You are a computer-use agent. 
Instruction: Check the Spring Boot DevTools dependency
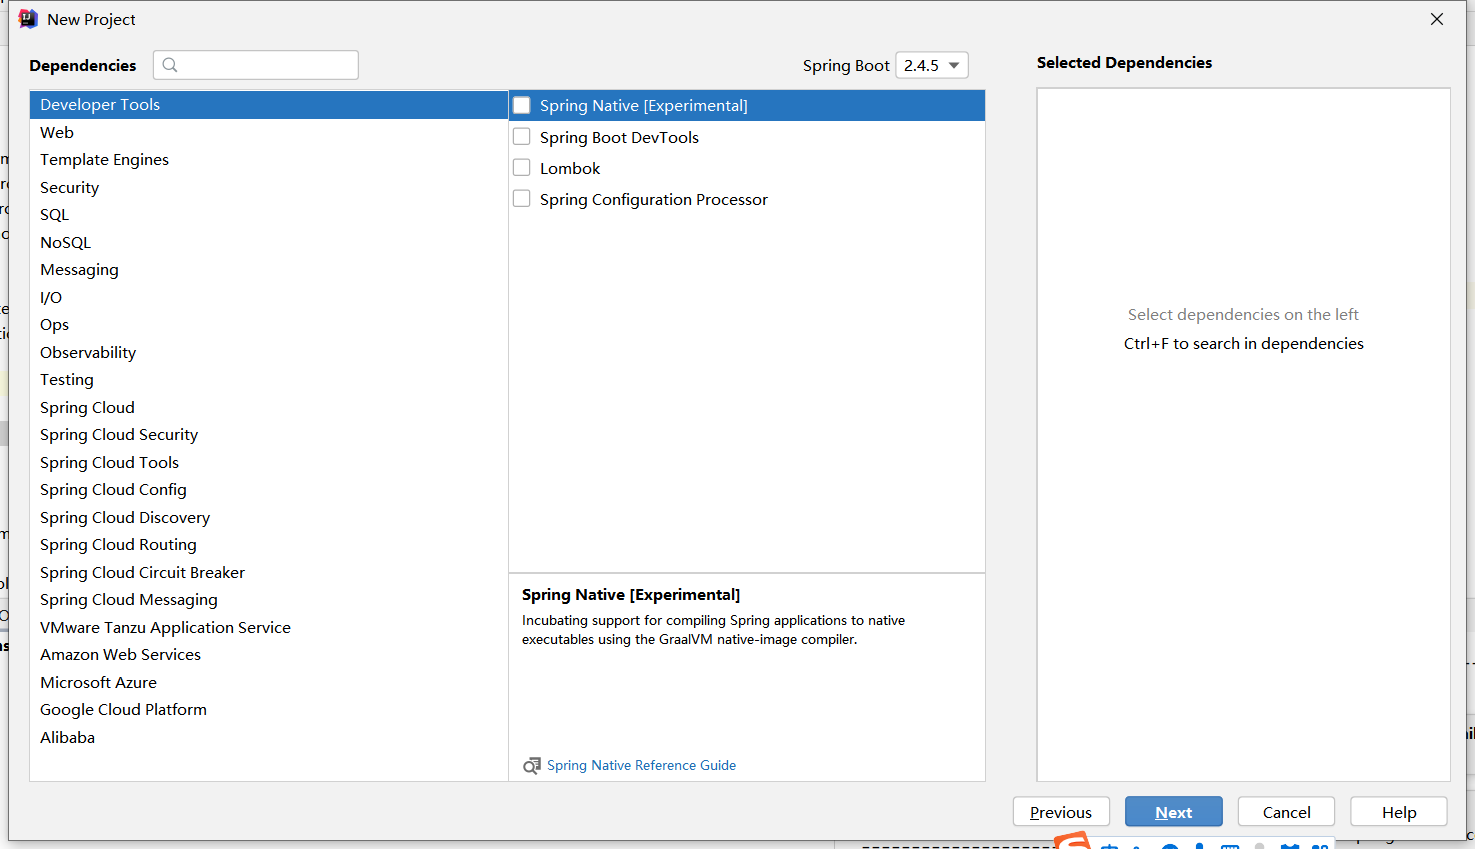tap(522, 137)
